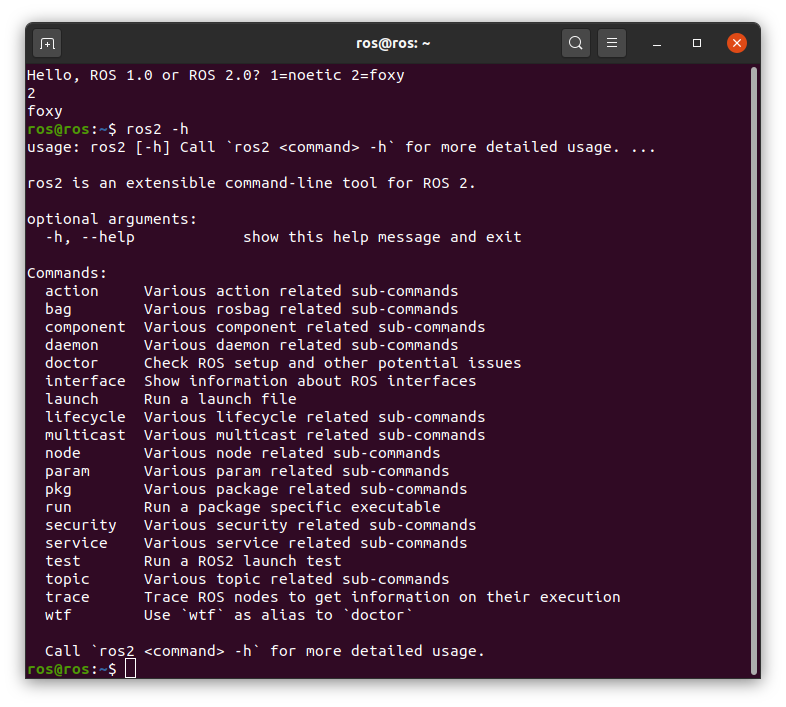Viewport: 786px width, 707px height.
Task: Click 'Run a launch file' description
Action: click(x=220, y=399)
